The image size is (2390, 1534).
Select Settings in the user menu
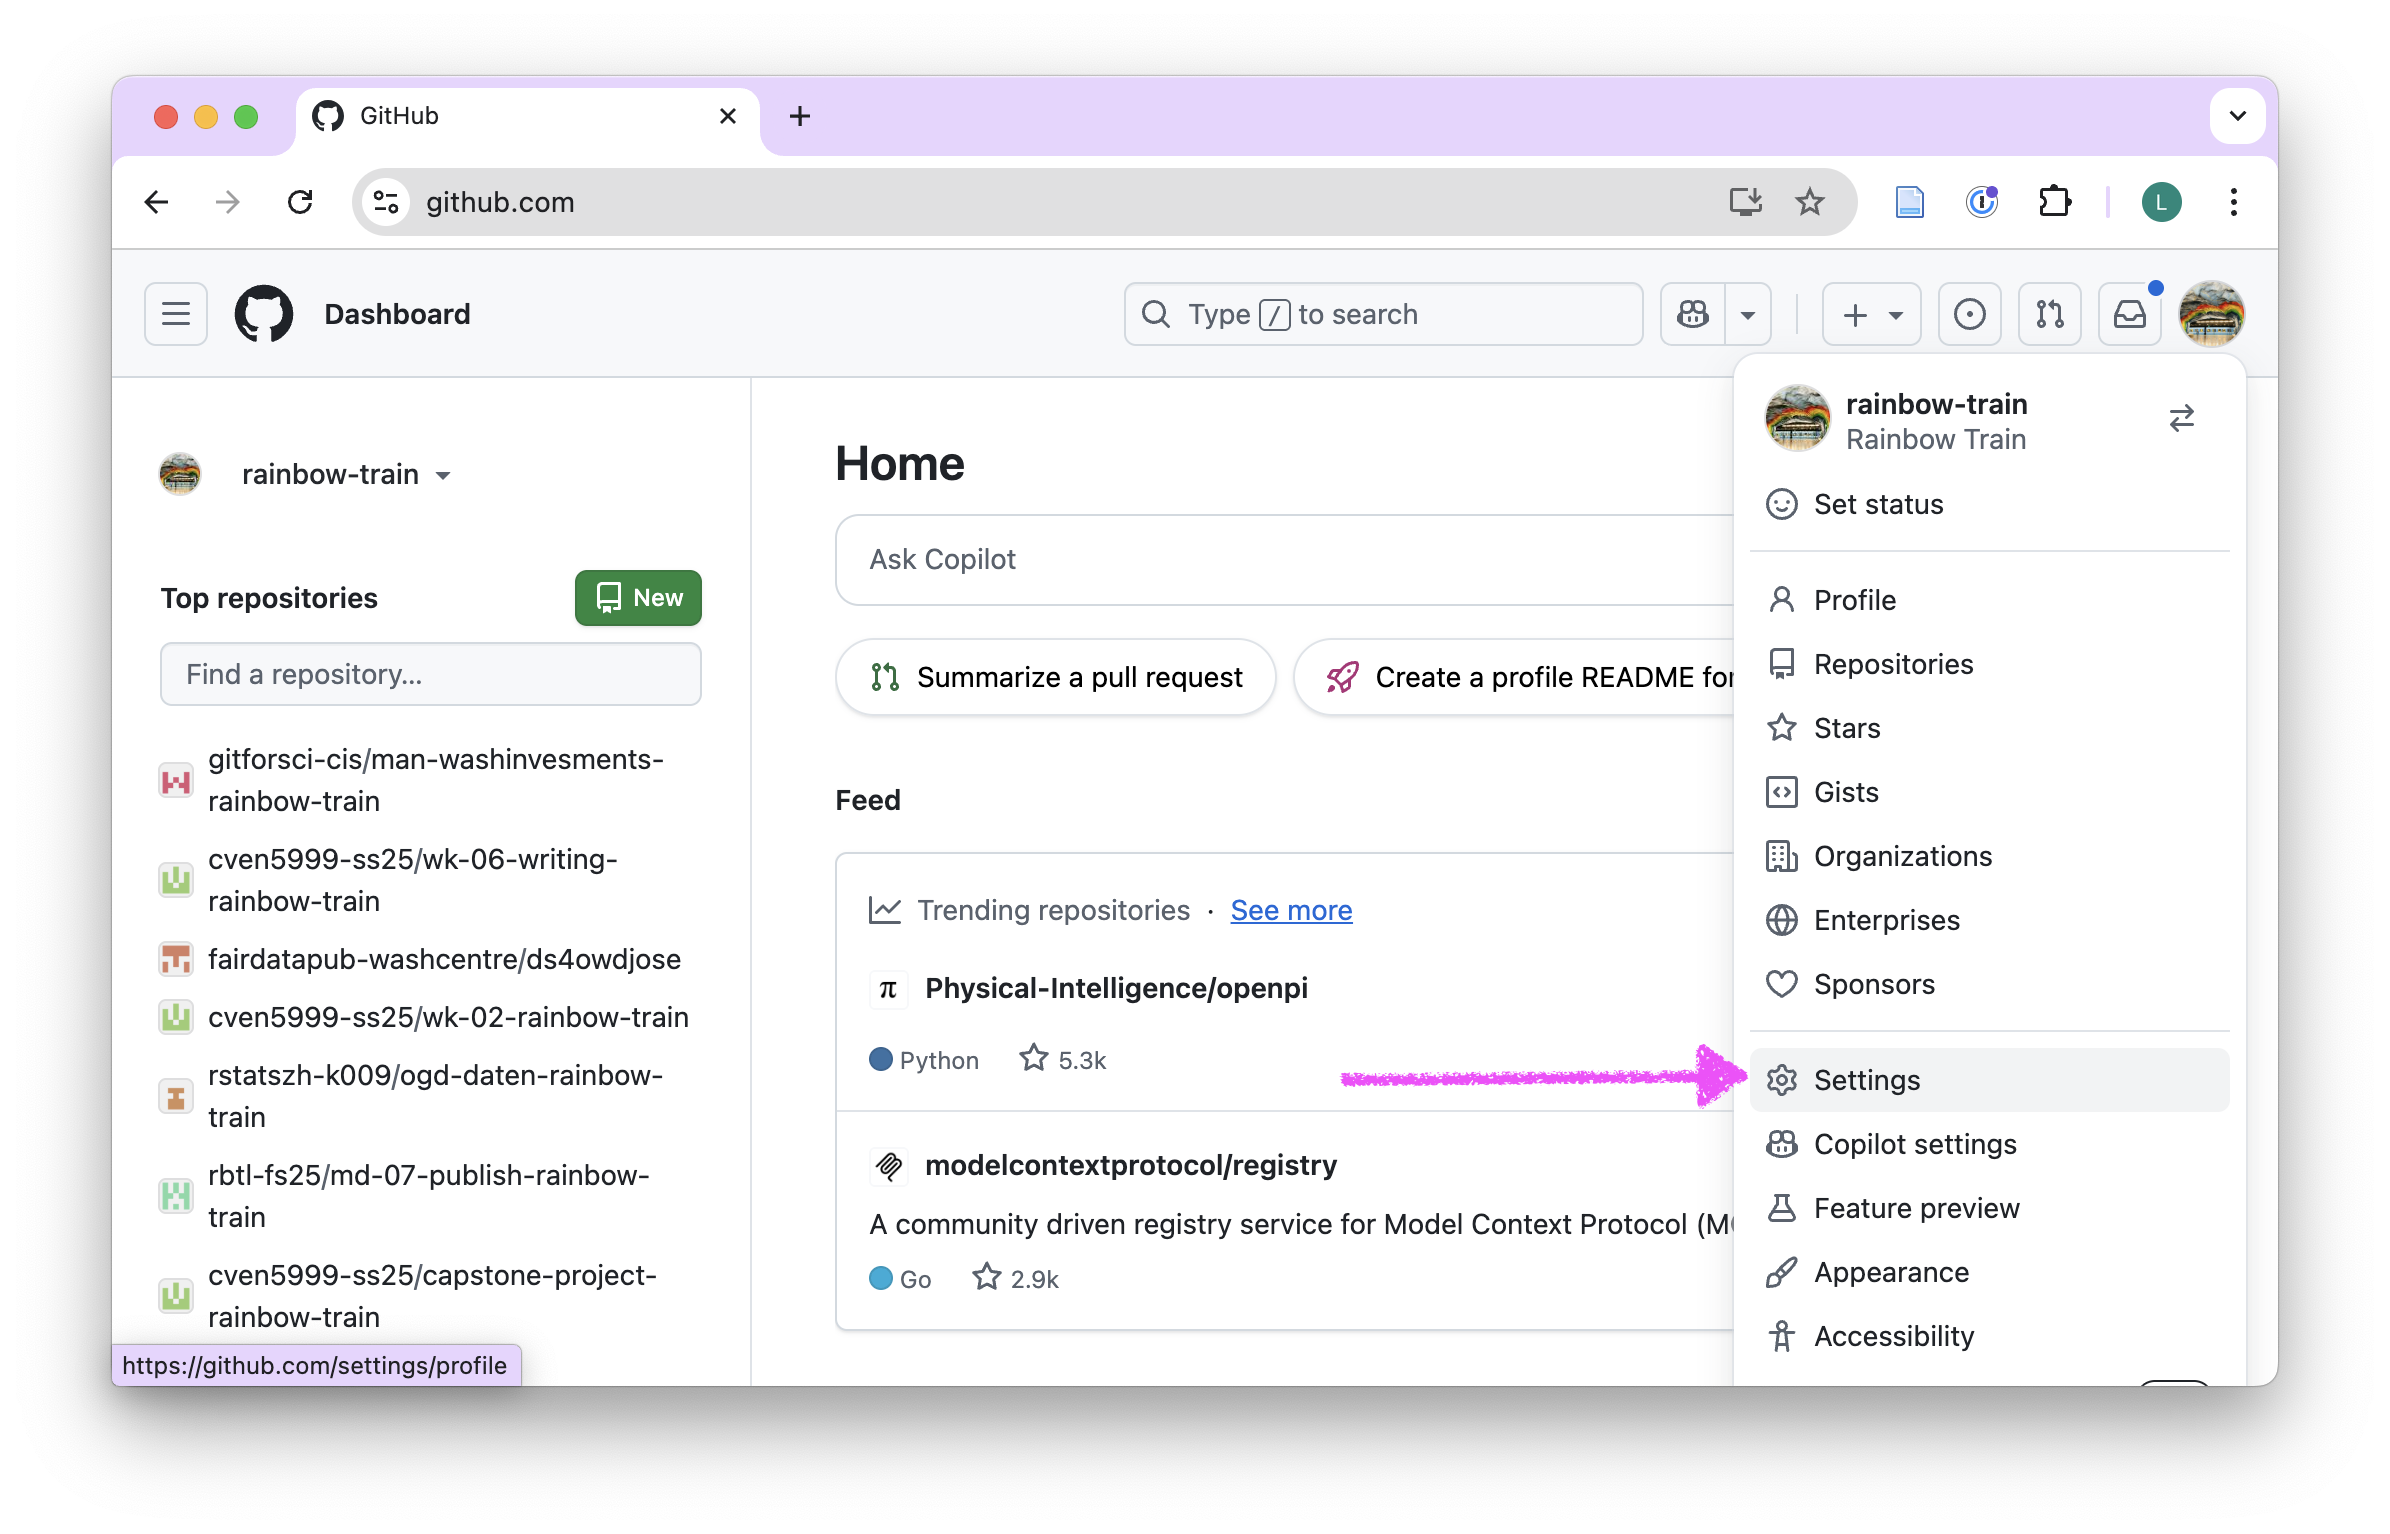1866,1080
